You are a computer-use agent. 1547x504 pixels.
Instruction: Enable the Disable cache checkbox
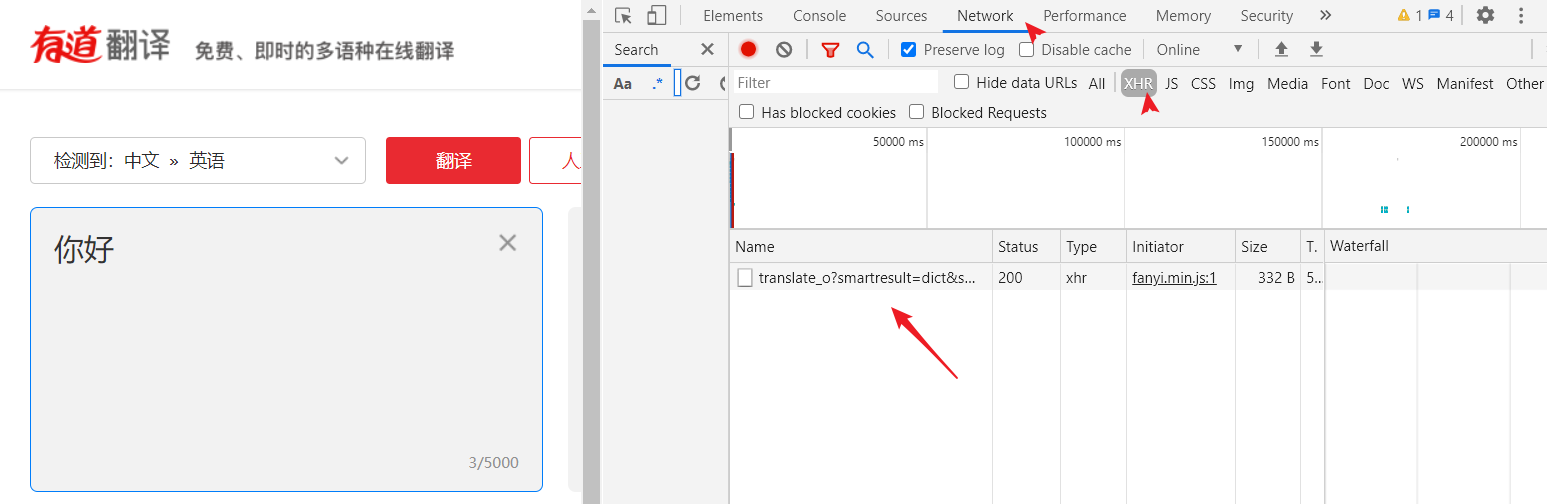(1026, 49)
